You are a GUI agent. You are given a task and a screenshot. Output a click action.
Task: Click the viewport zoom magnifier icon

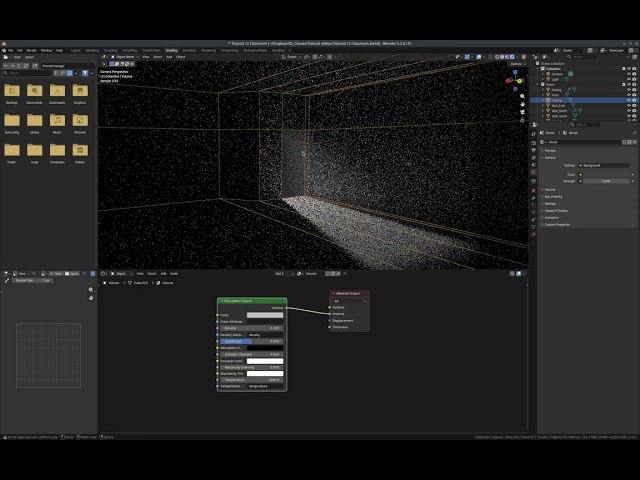coord(522,96)
